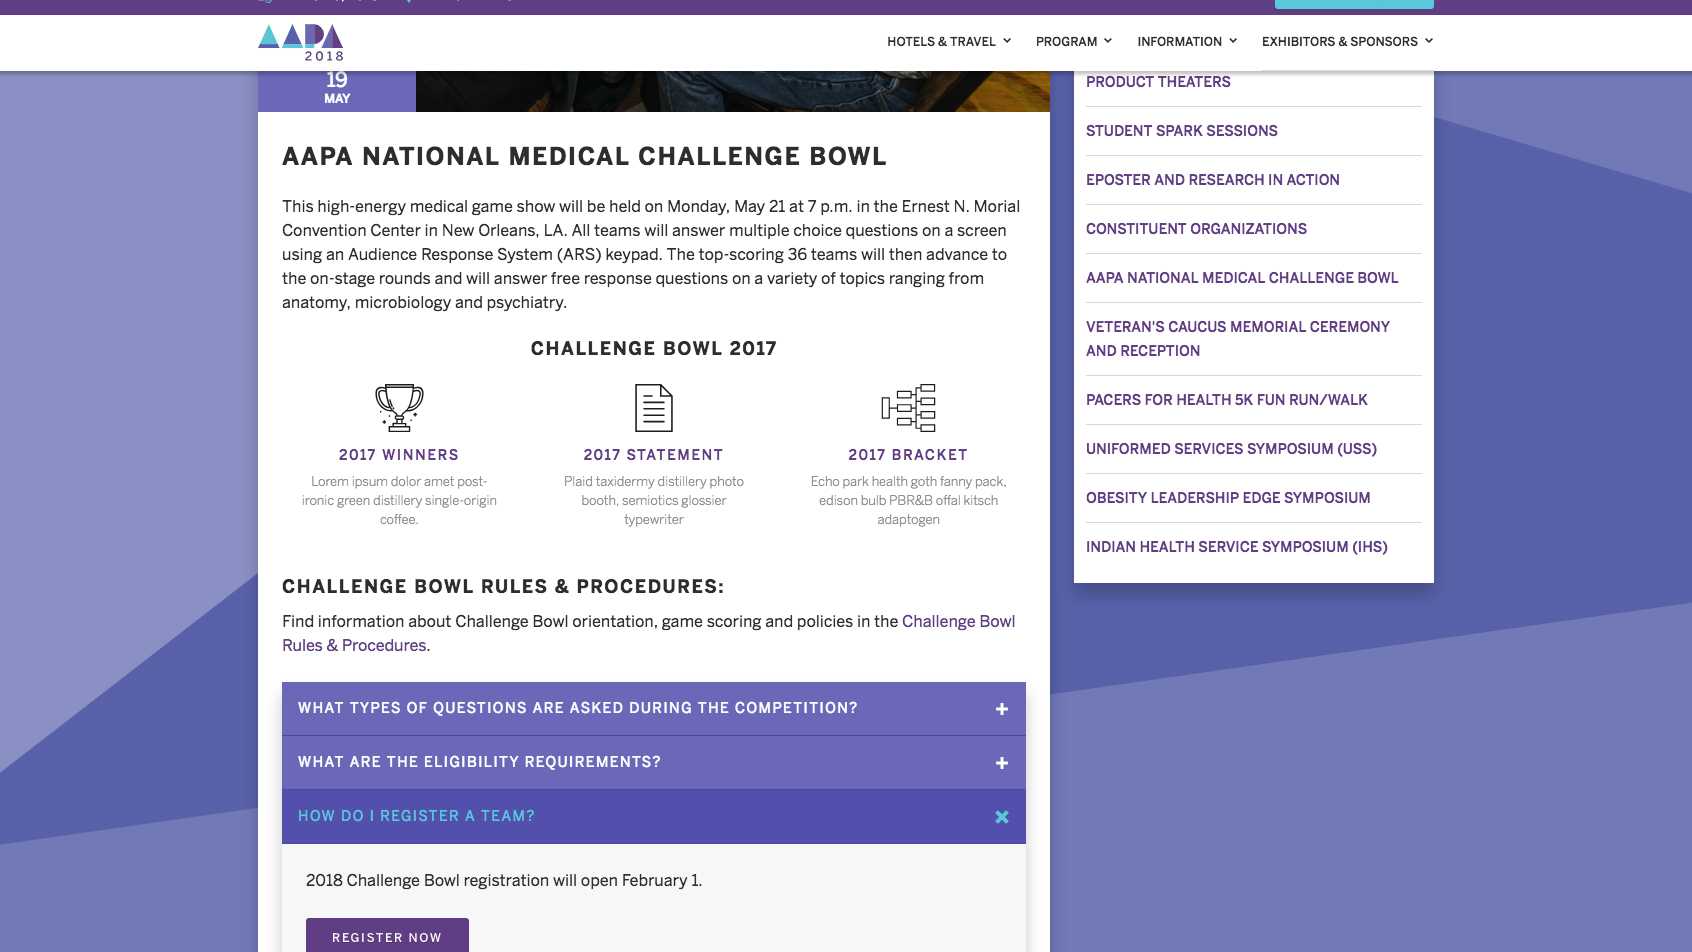Expand the question types accordion plus icon
Viewport: 1692px width, 952px height.
(x=1002, y=709)
